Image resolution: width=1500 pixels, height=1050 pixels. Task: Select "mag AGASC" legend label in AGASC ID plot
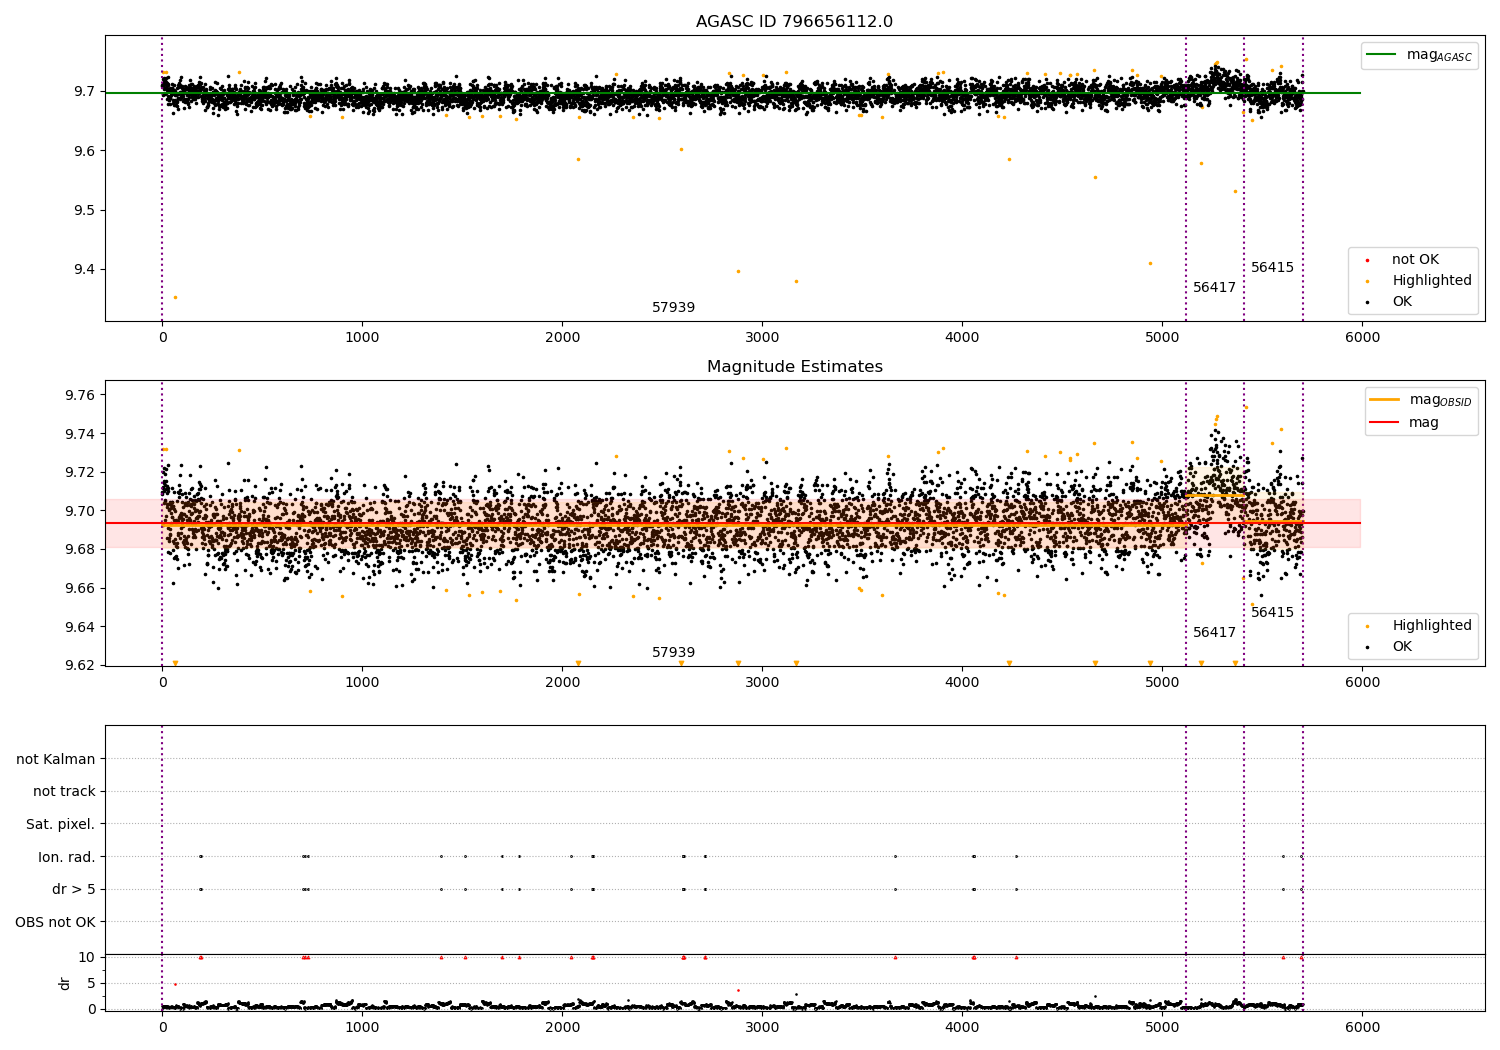[1439, 56]
